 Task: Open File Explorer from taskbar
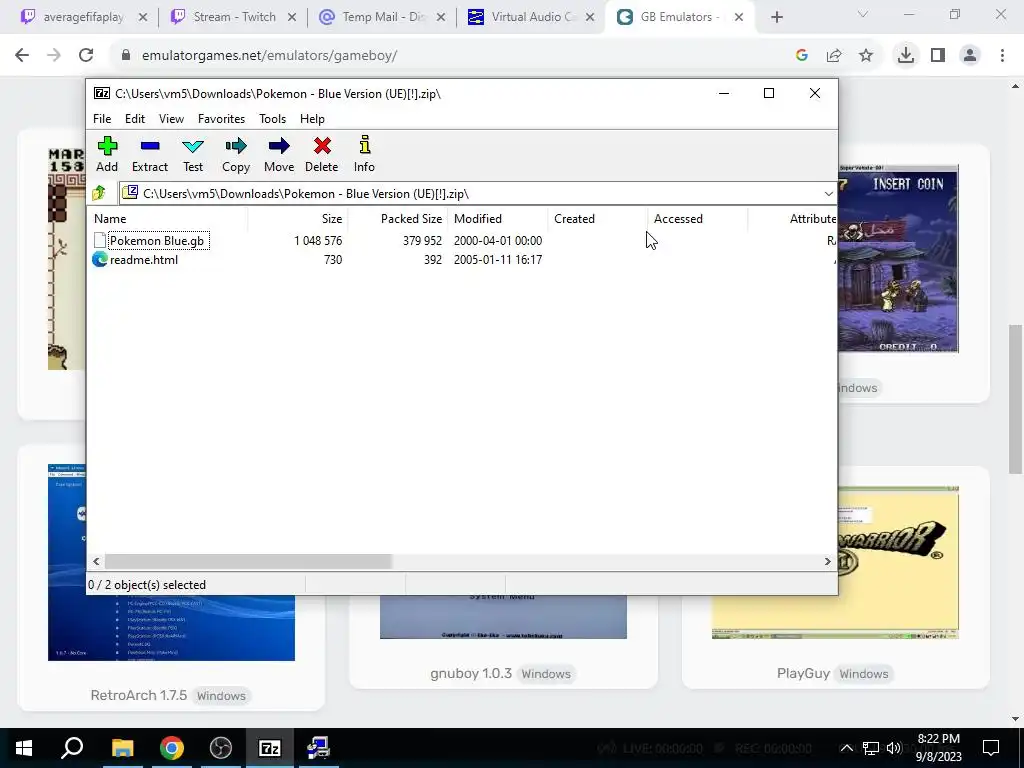[122, 748]
